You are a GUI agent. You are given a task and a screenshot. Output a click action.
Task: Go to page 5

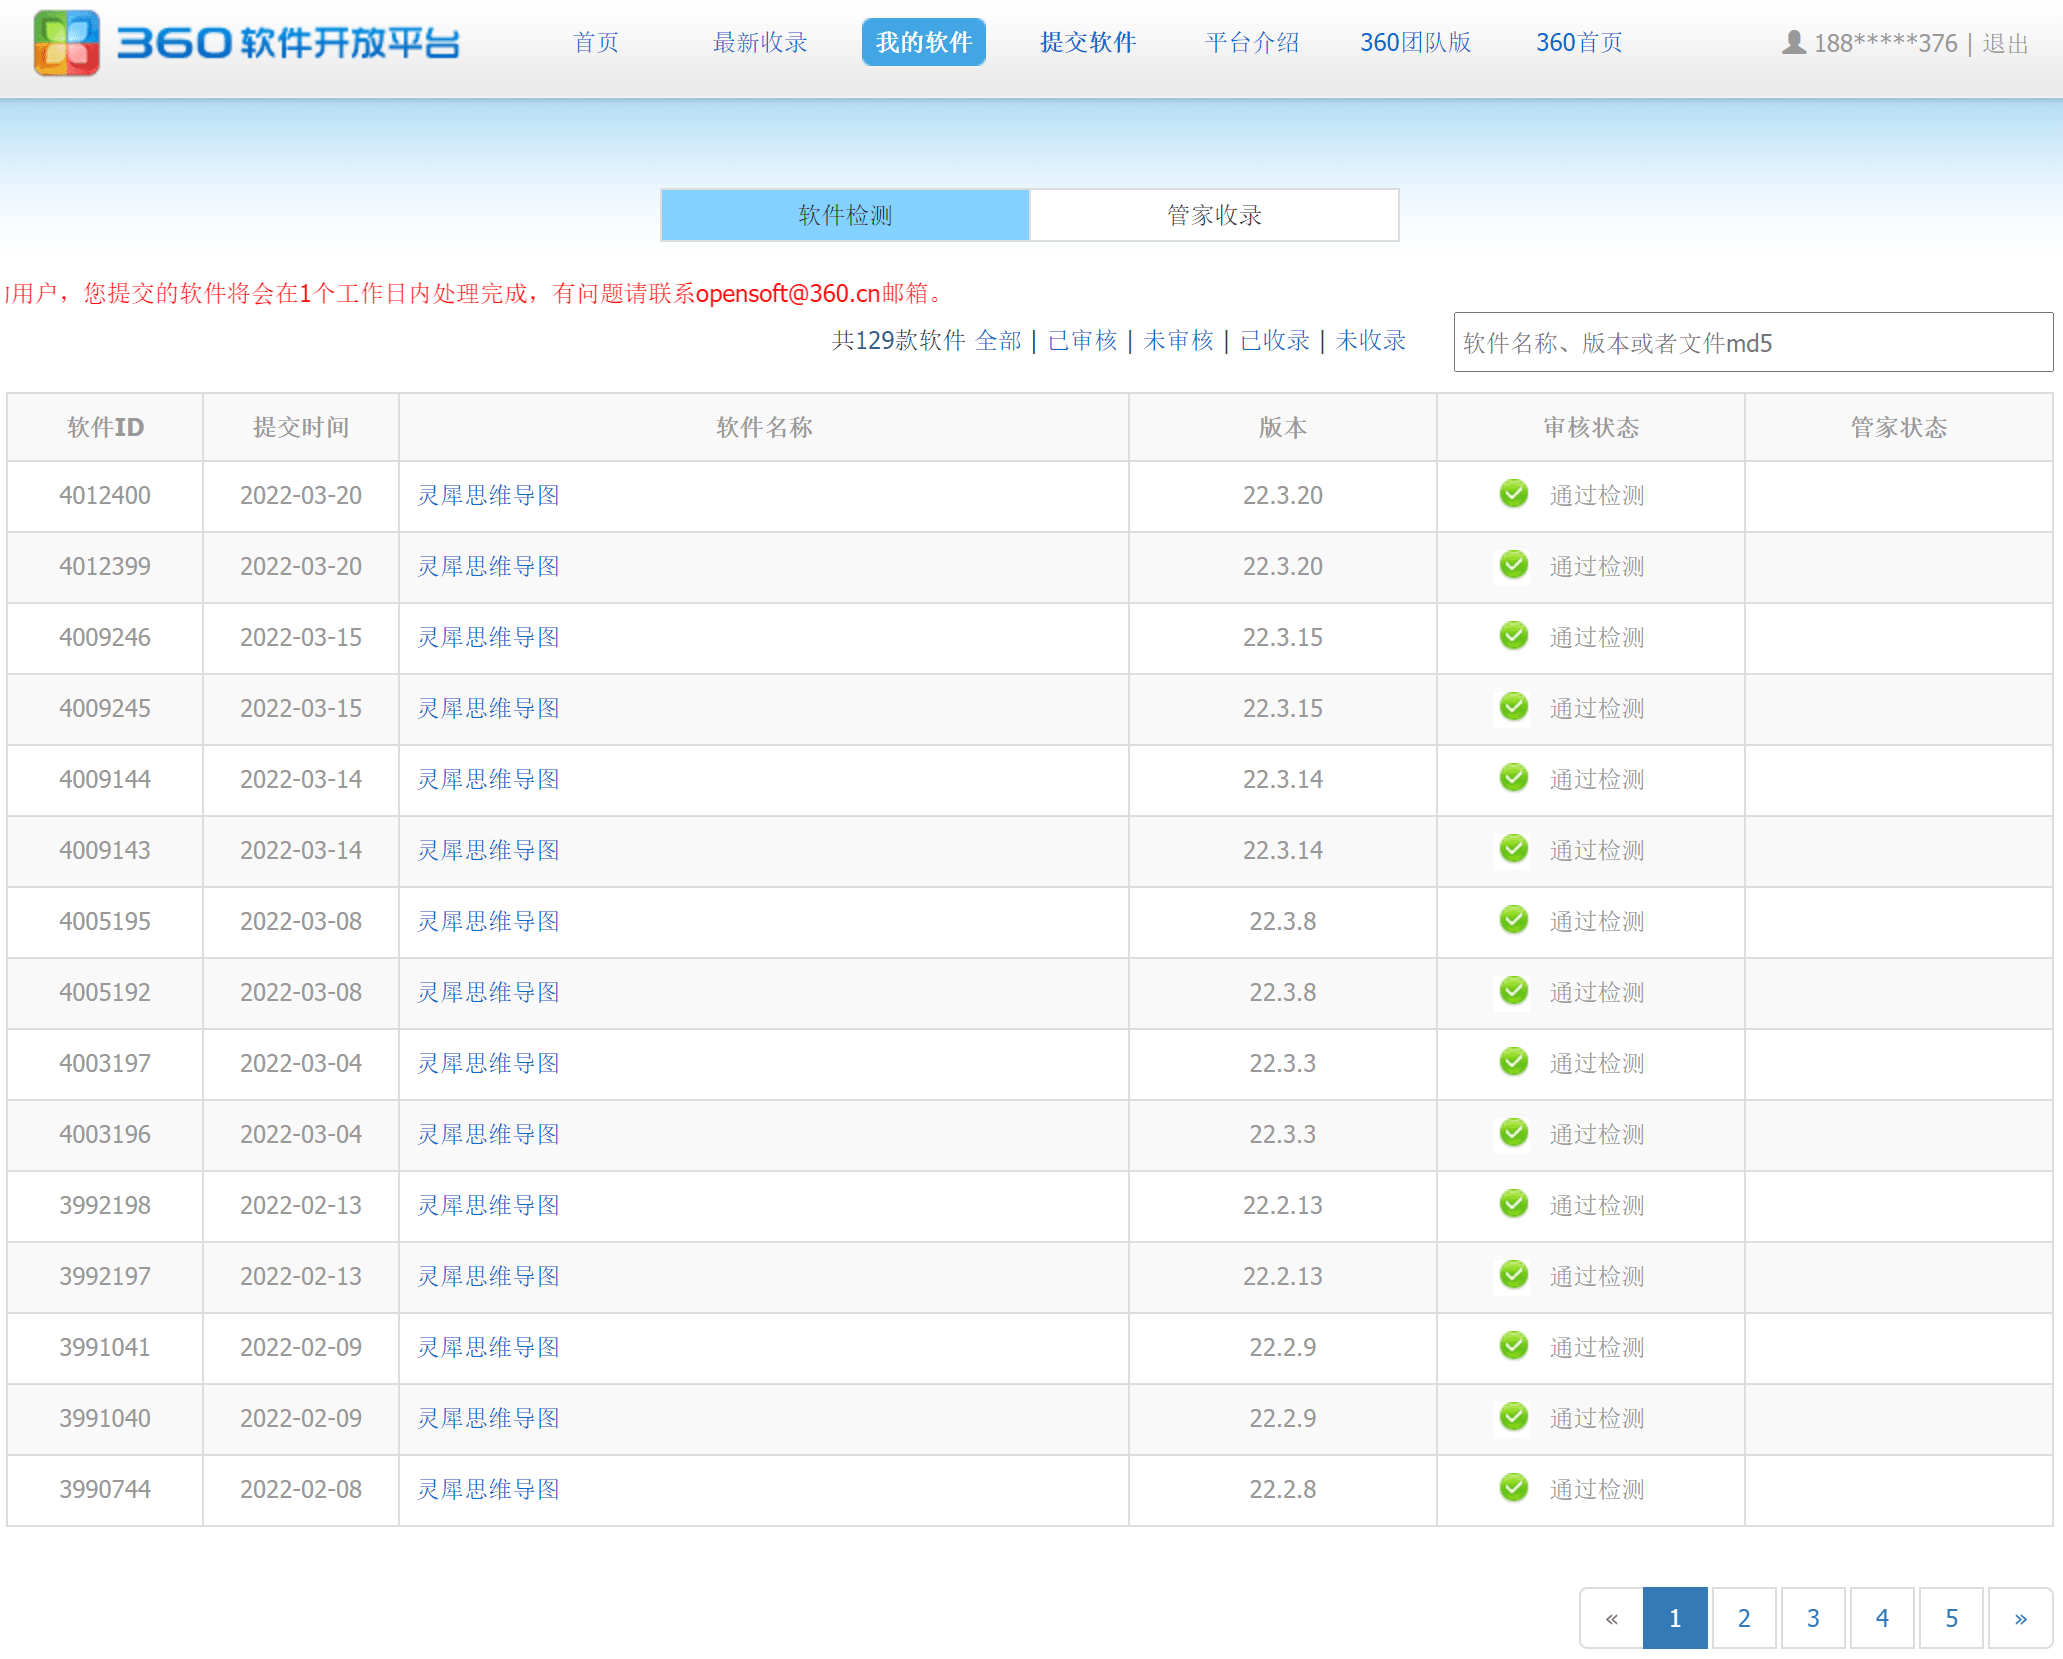pos(1951,1618)
